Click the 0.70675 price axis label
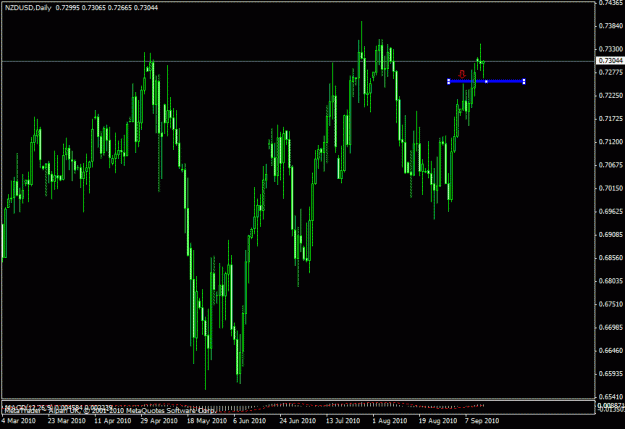Image resolution: width=625 pixels, height=429 pixels. 611,165
